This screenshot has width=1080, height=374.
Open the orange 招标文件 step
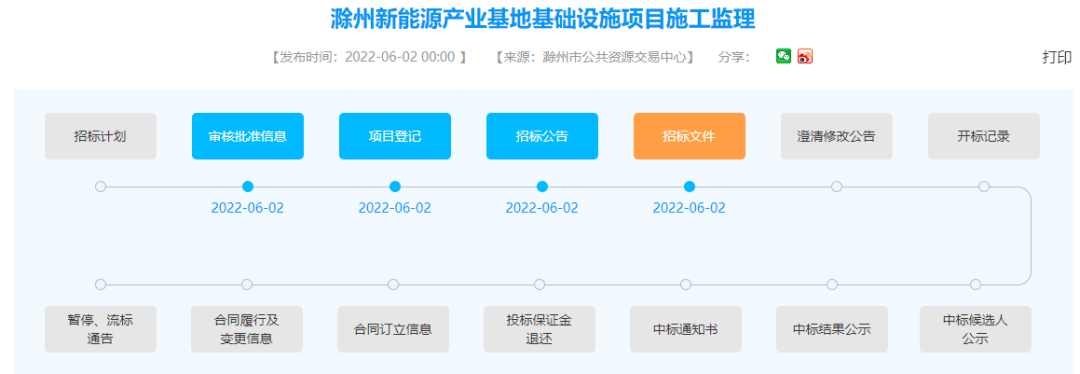689,136
